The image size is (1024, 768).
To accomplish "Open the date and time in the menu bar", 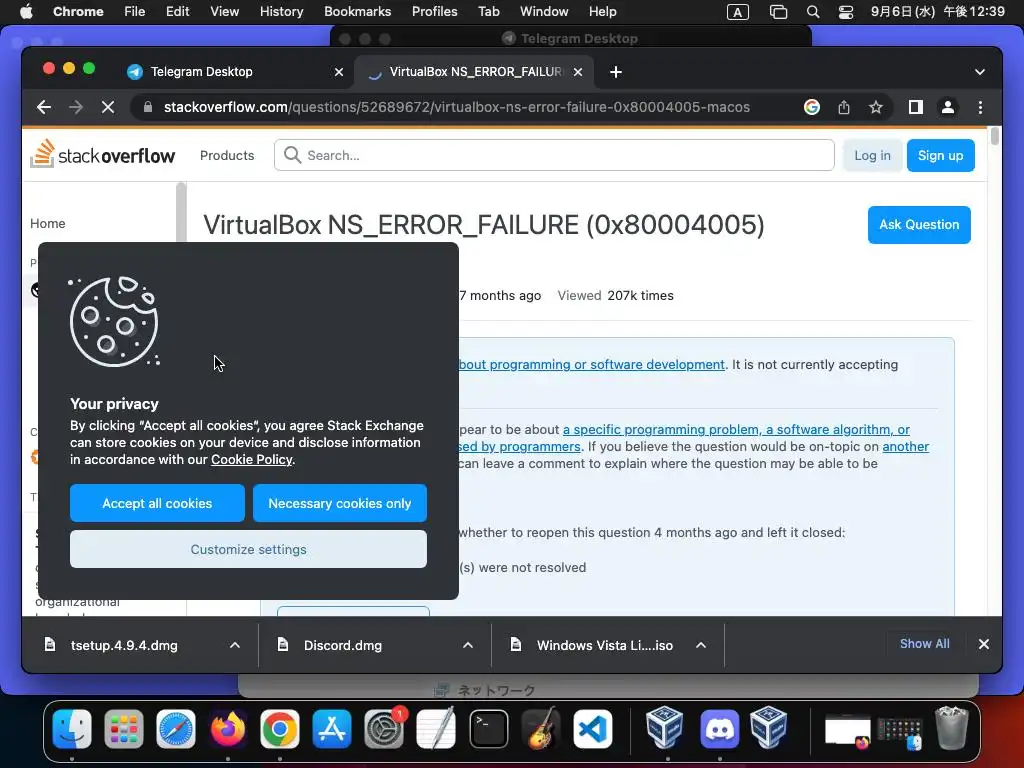I will click(938, 12).
